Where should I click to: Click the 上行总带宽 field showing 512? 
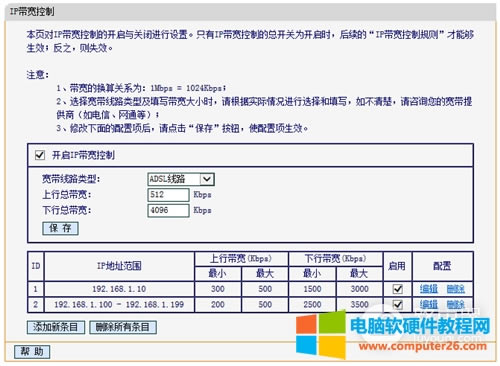pos(168,195)
